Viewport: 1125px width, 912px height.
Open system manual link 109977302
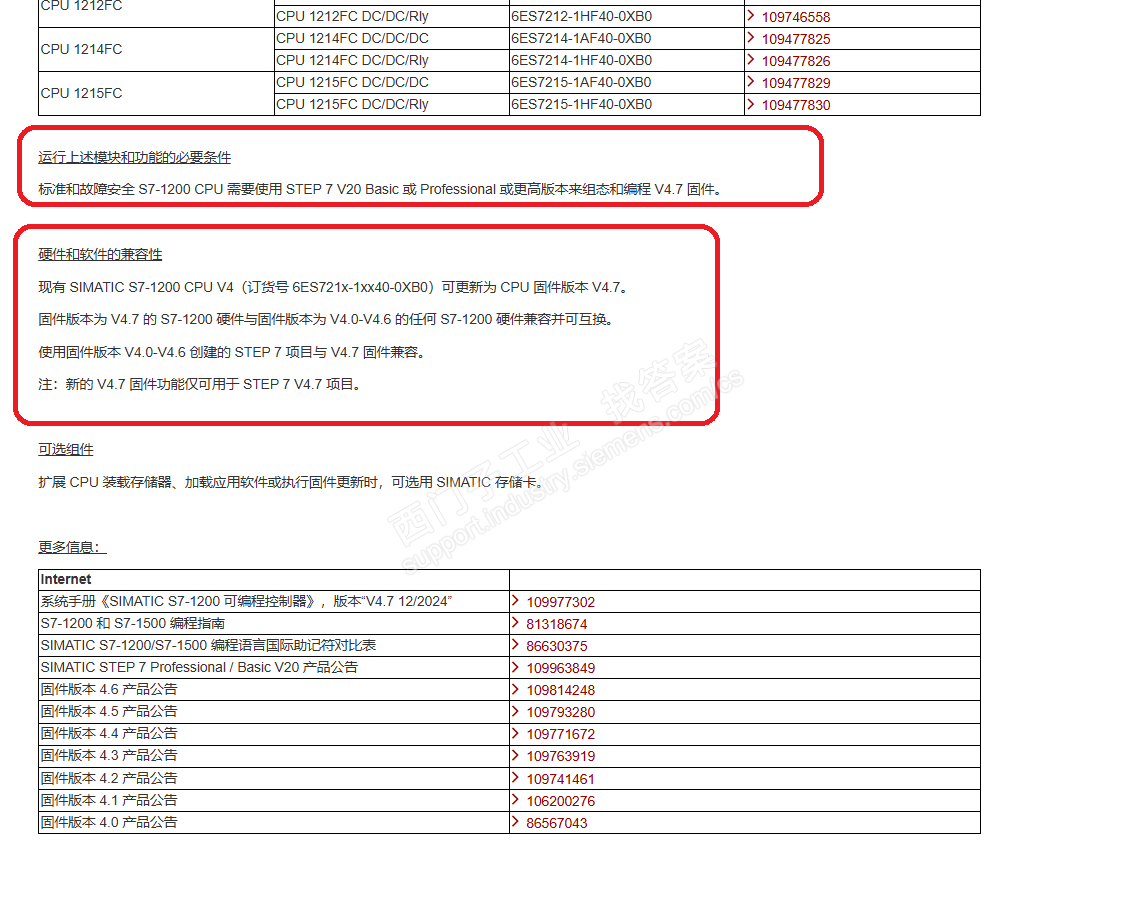560,603
